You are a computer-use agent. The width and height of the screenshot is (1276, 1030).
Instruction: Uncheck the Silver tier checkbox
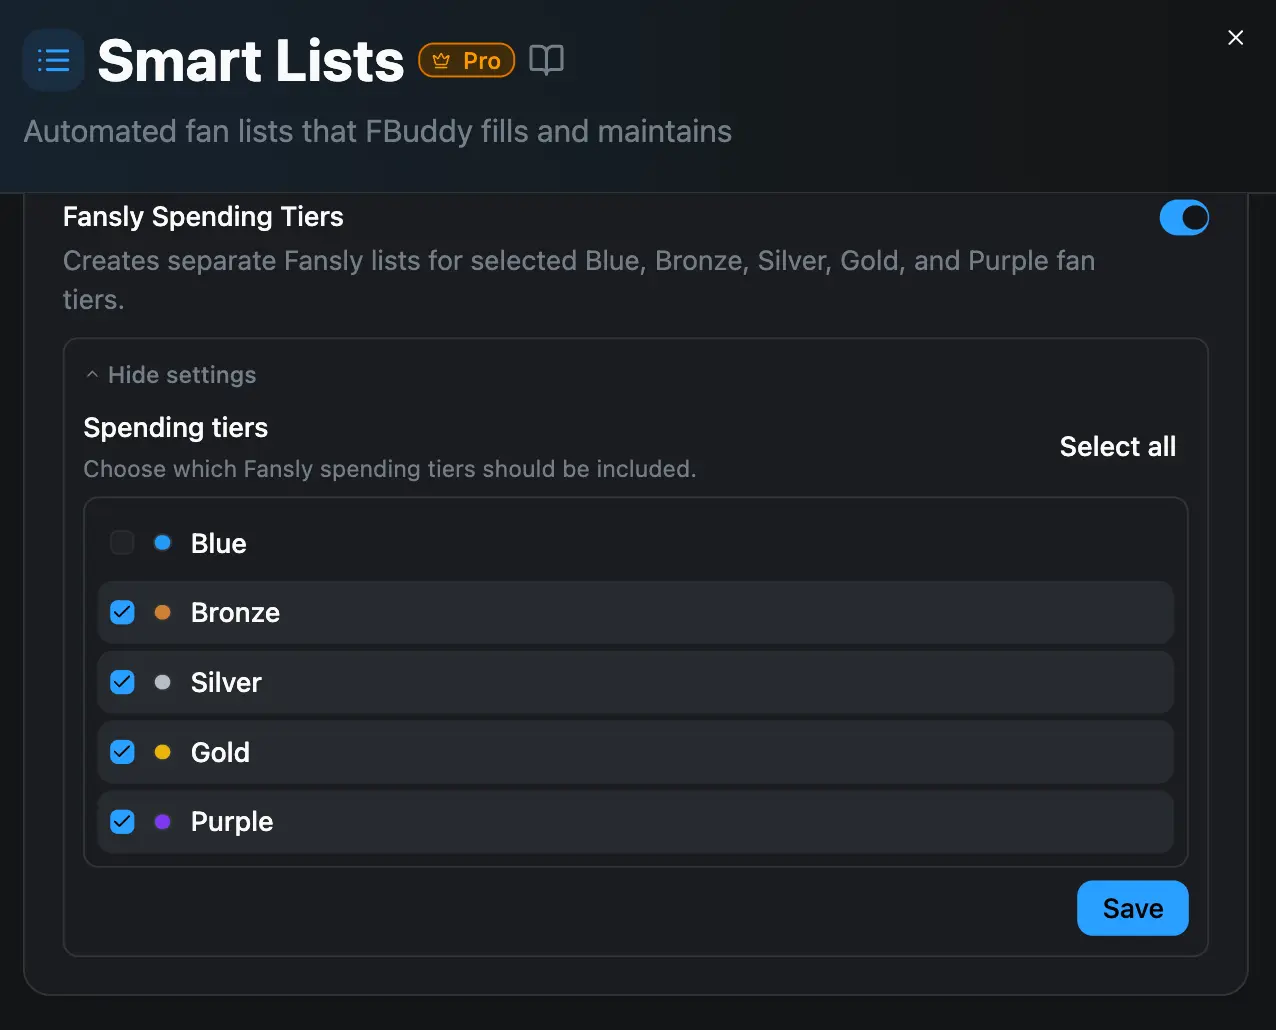[x=121, y=682]
